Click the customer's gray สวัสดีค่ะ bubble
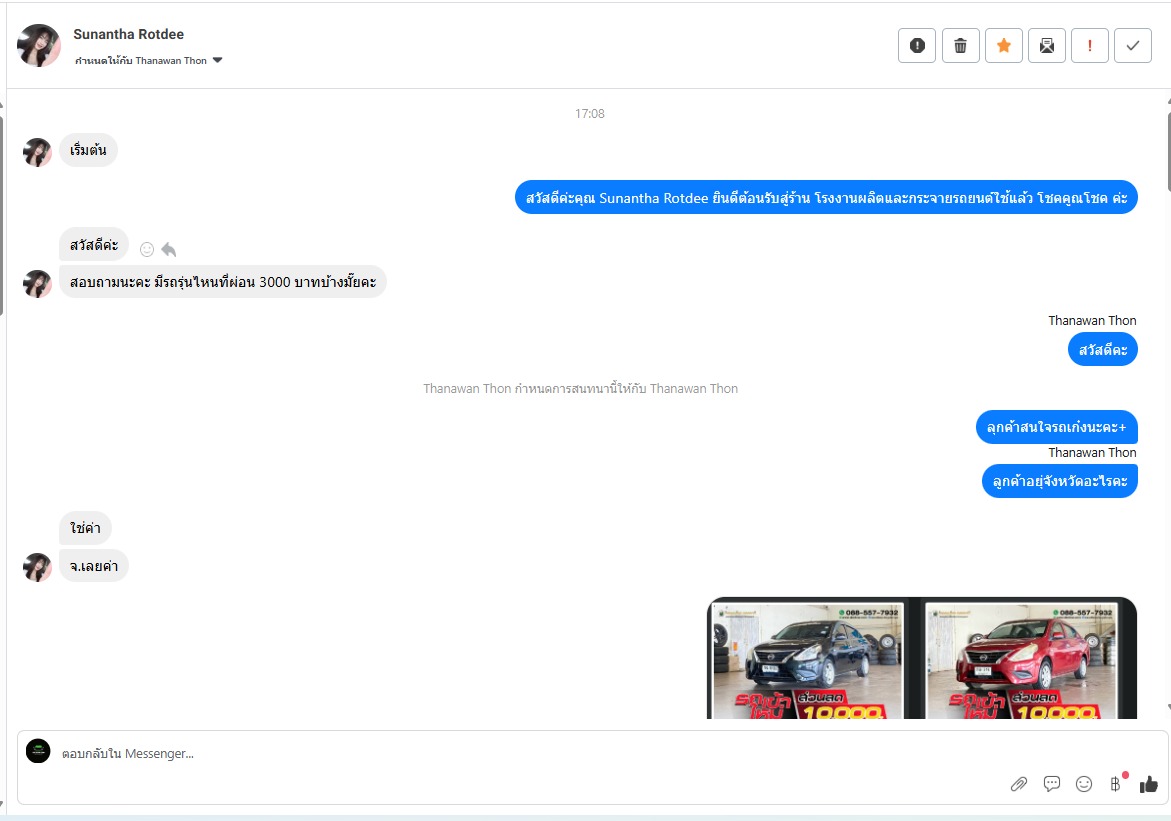Image resolution: width=1171 pixels, height=821 pixels. [x=94, y=244]
